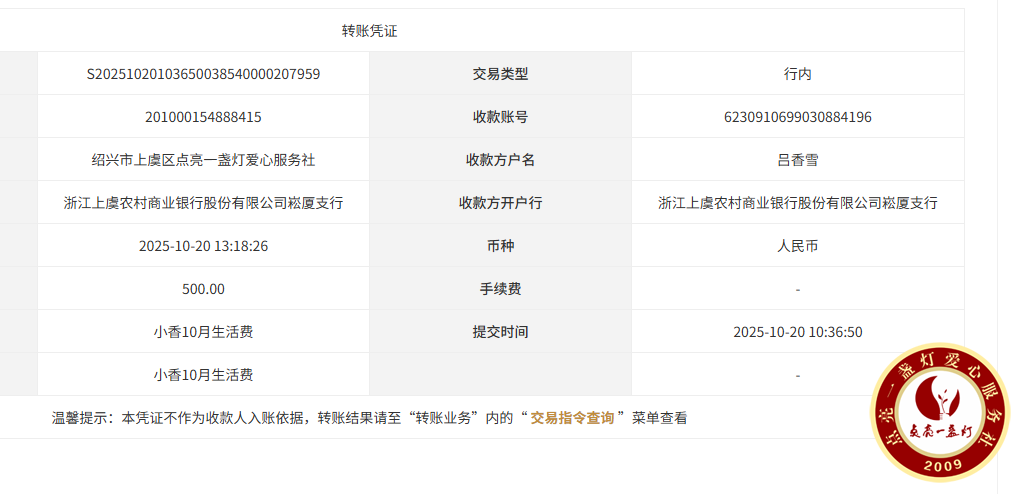Select the 行内 transaction type value

click(797, 74)
